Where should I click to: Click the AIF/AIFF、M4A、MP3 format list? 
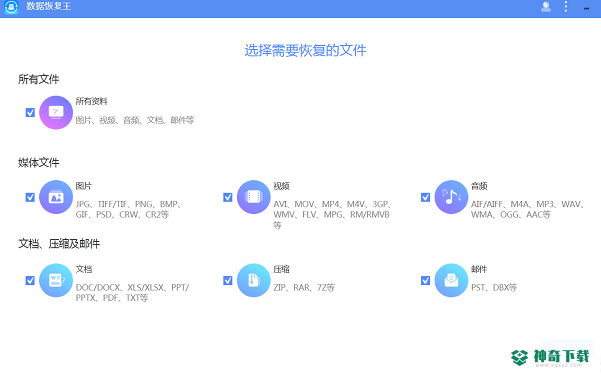coord(527,209)
